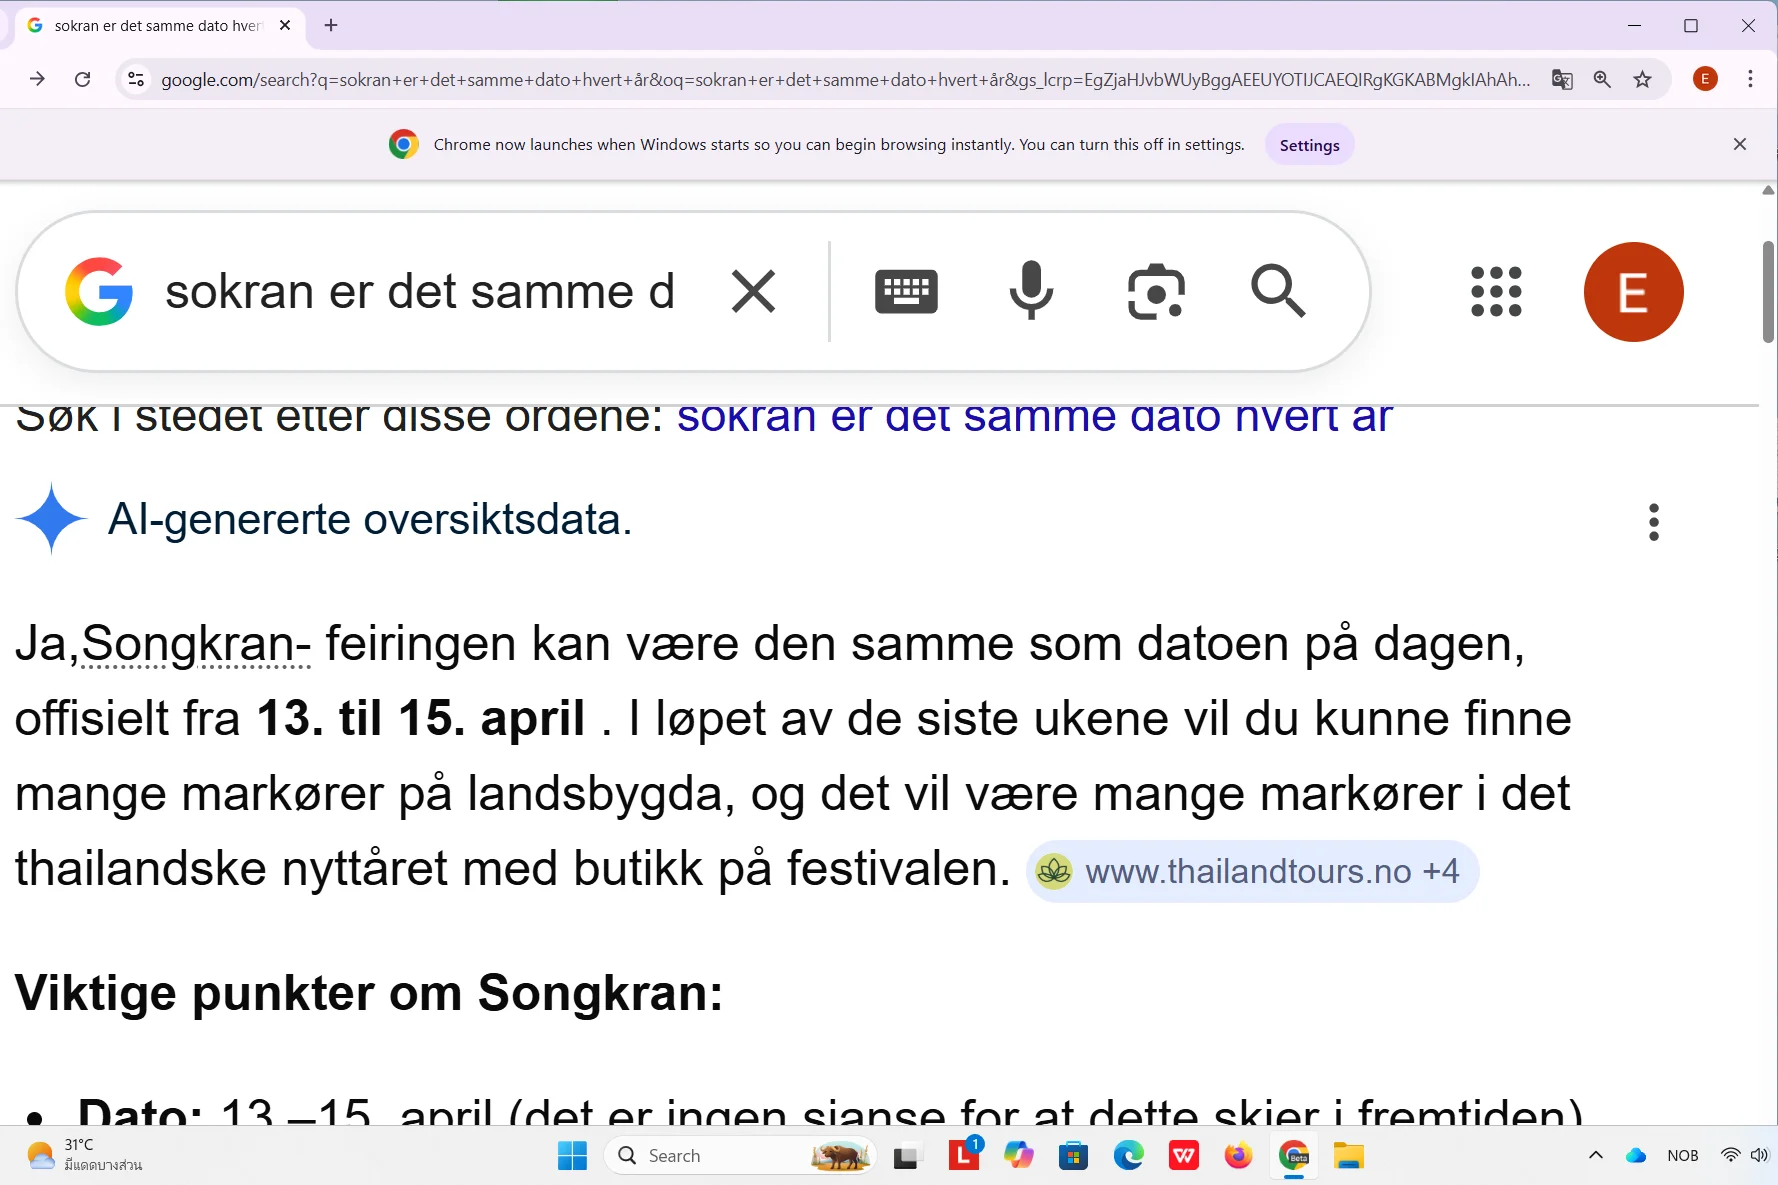Click Settings in the Chrome startup notification

pyautogui.click(x=1309, y=144)
